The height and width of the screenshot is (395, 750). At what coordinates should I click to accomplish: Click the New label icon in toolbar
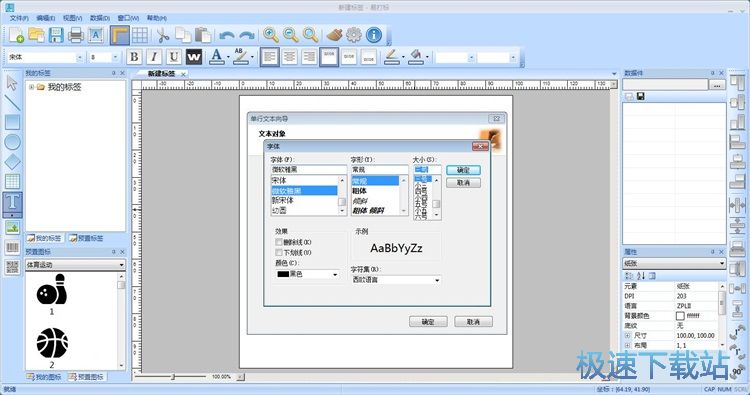(16, 35)
